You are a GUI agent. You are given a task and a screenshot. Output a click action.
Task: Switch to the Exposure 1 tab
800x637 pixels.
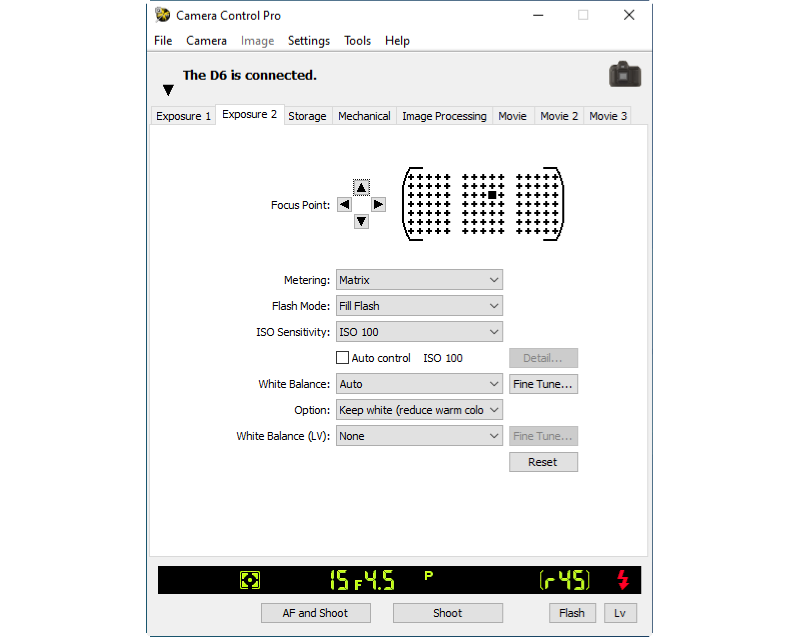[183, 116]
